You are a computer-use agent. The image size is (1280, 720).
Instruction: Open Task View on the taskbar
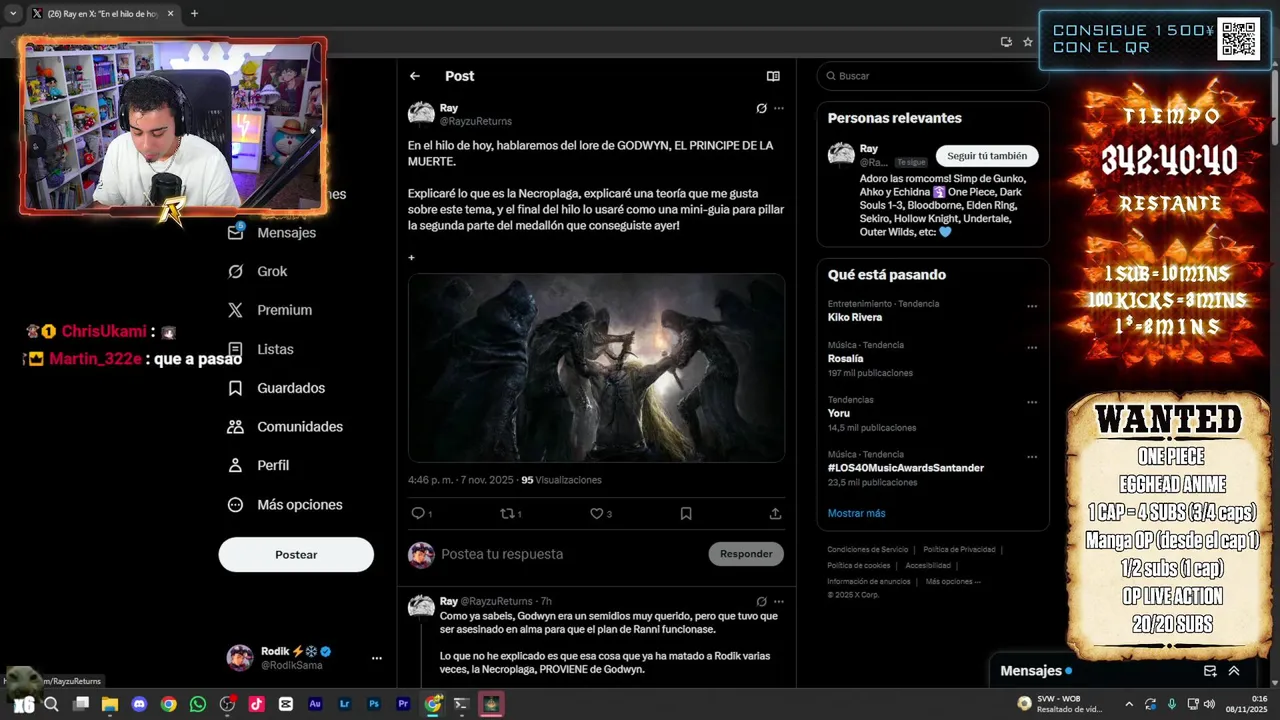point(81,704)
